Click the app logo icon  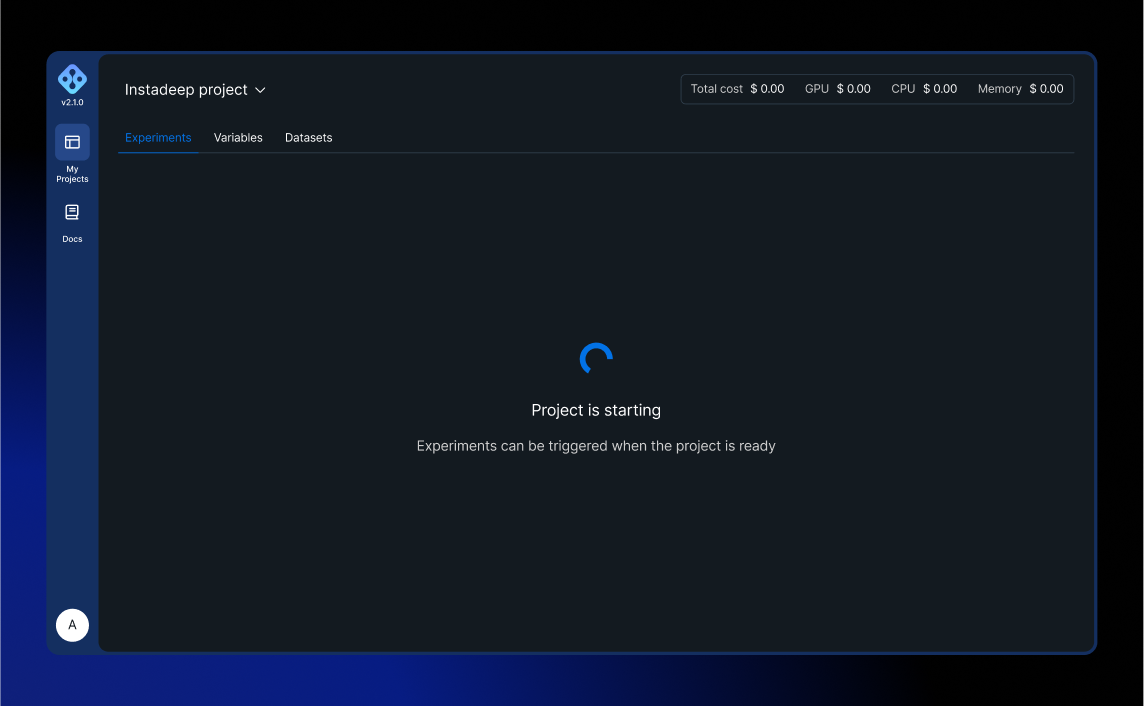tap(72, 79)
